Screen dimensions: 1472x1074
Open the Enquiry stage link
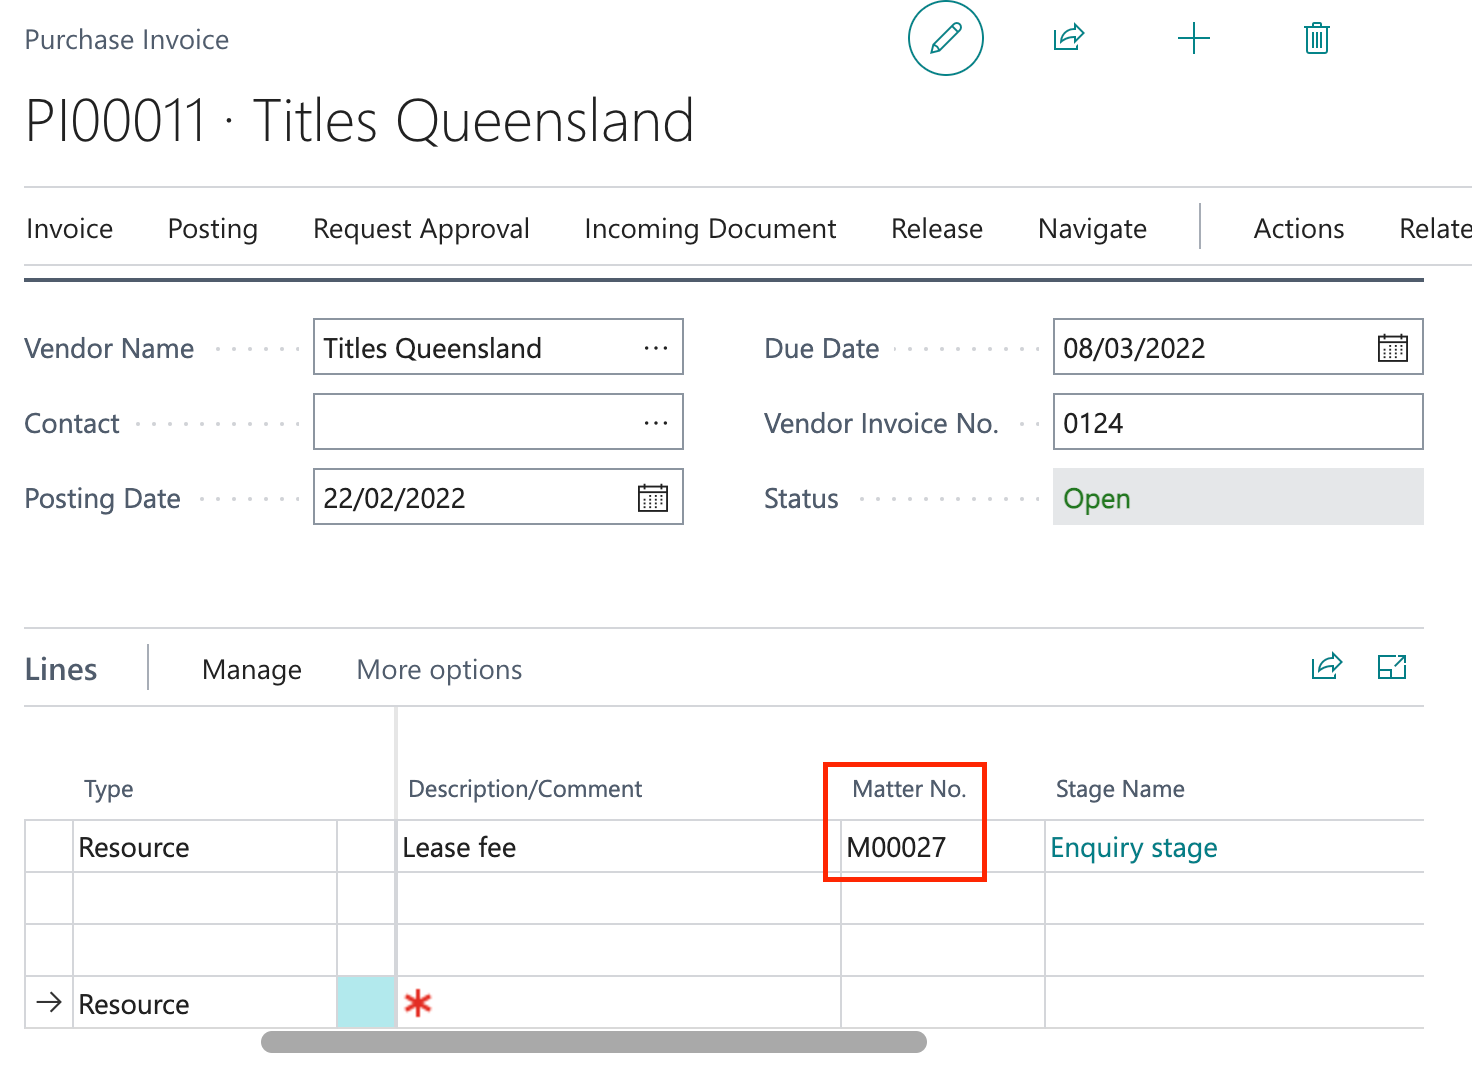pyautogui.click(x=1134, y=848)
